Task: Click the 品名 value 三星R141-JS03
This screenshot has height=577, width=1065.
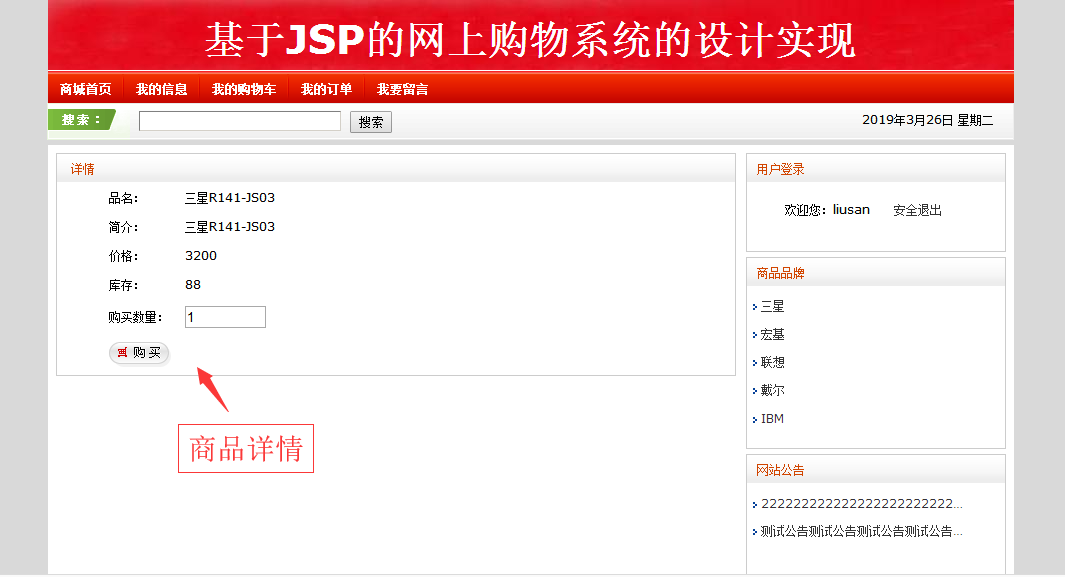Action: [x=230, y=198]
